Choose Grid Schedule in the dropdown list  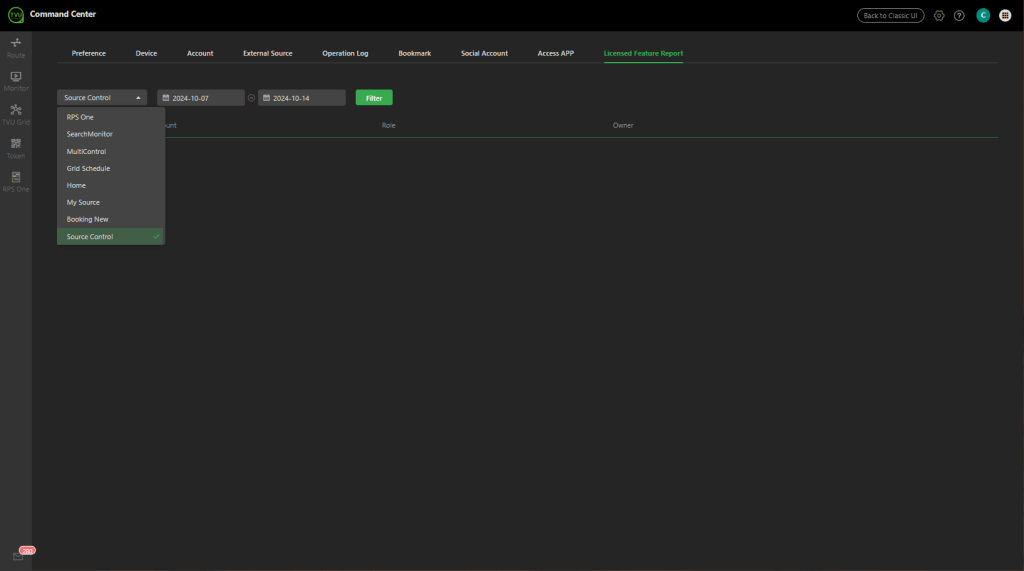tap(89, 168)
